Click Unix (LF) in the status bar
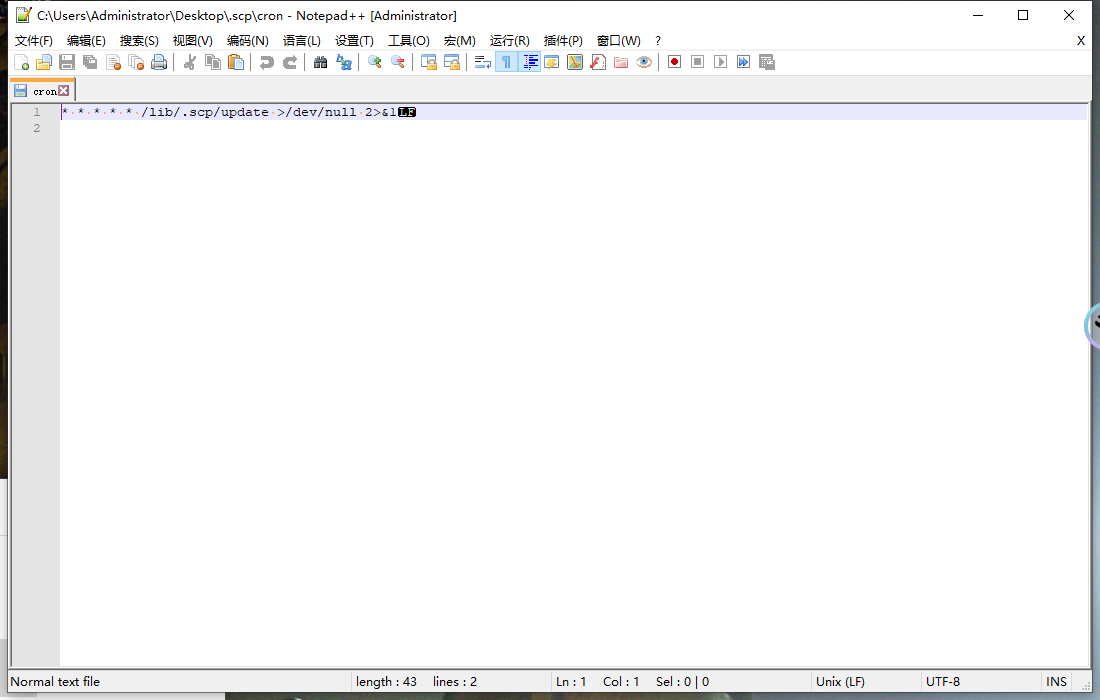The image size is (1100, 700). (x=840, y=682)
